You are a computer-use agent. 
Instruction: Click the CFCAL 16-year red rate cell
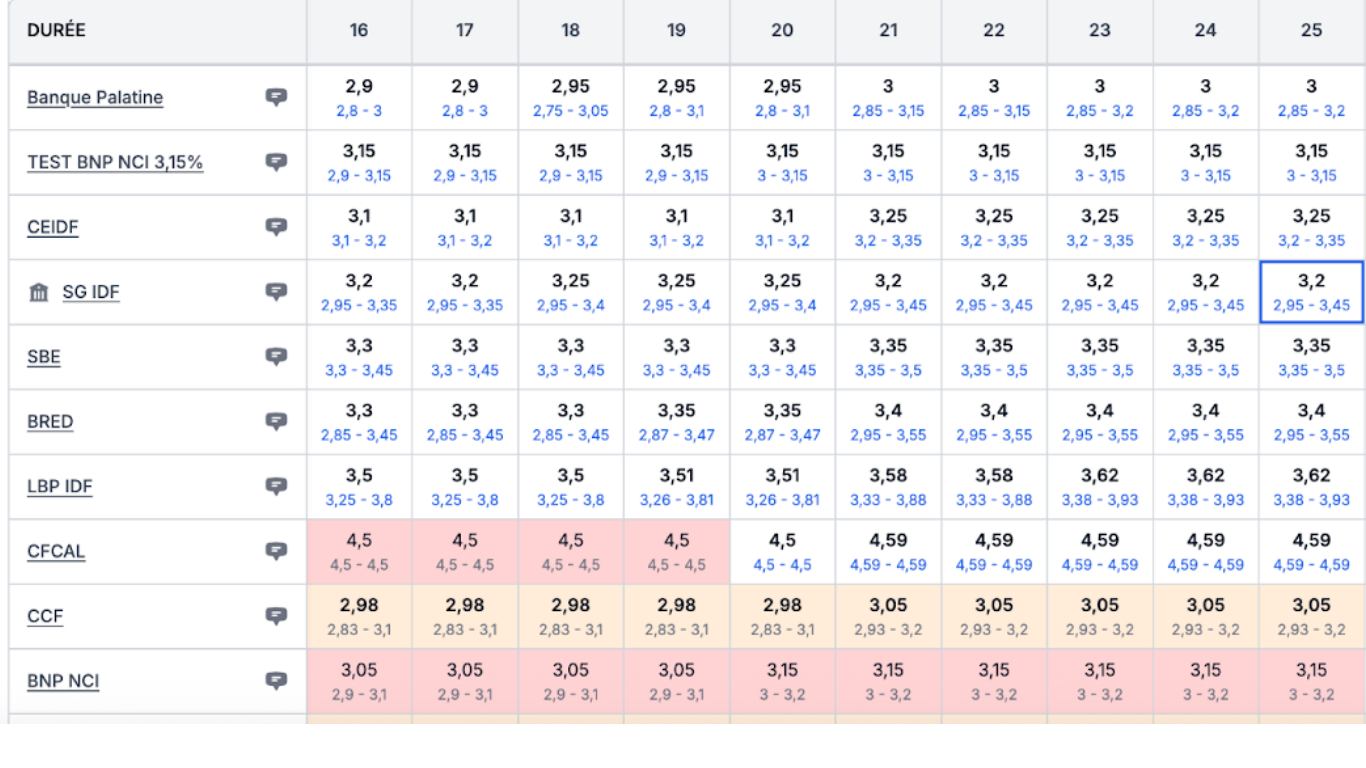[x=359, y=551]
